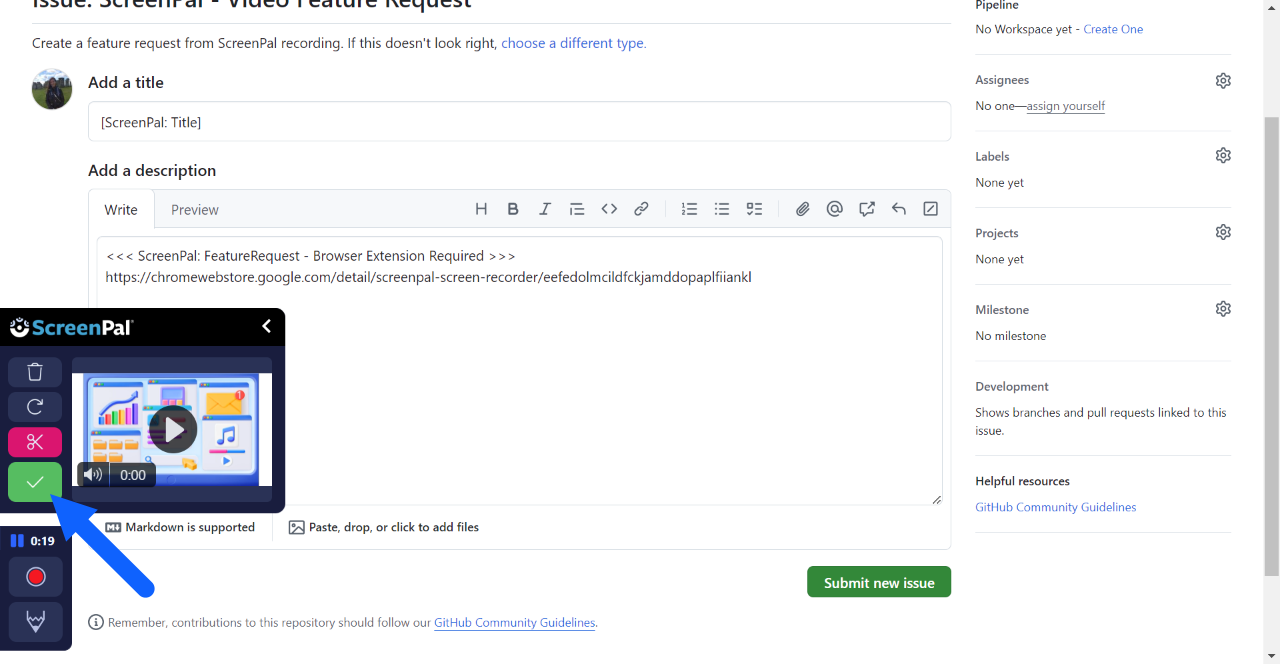
Task: Insert a task list
Action: click(x=754, y=209)
